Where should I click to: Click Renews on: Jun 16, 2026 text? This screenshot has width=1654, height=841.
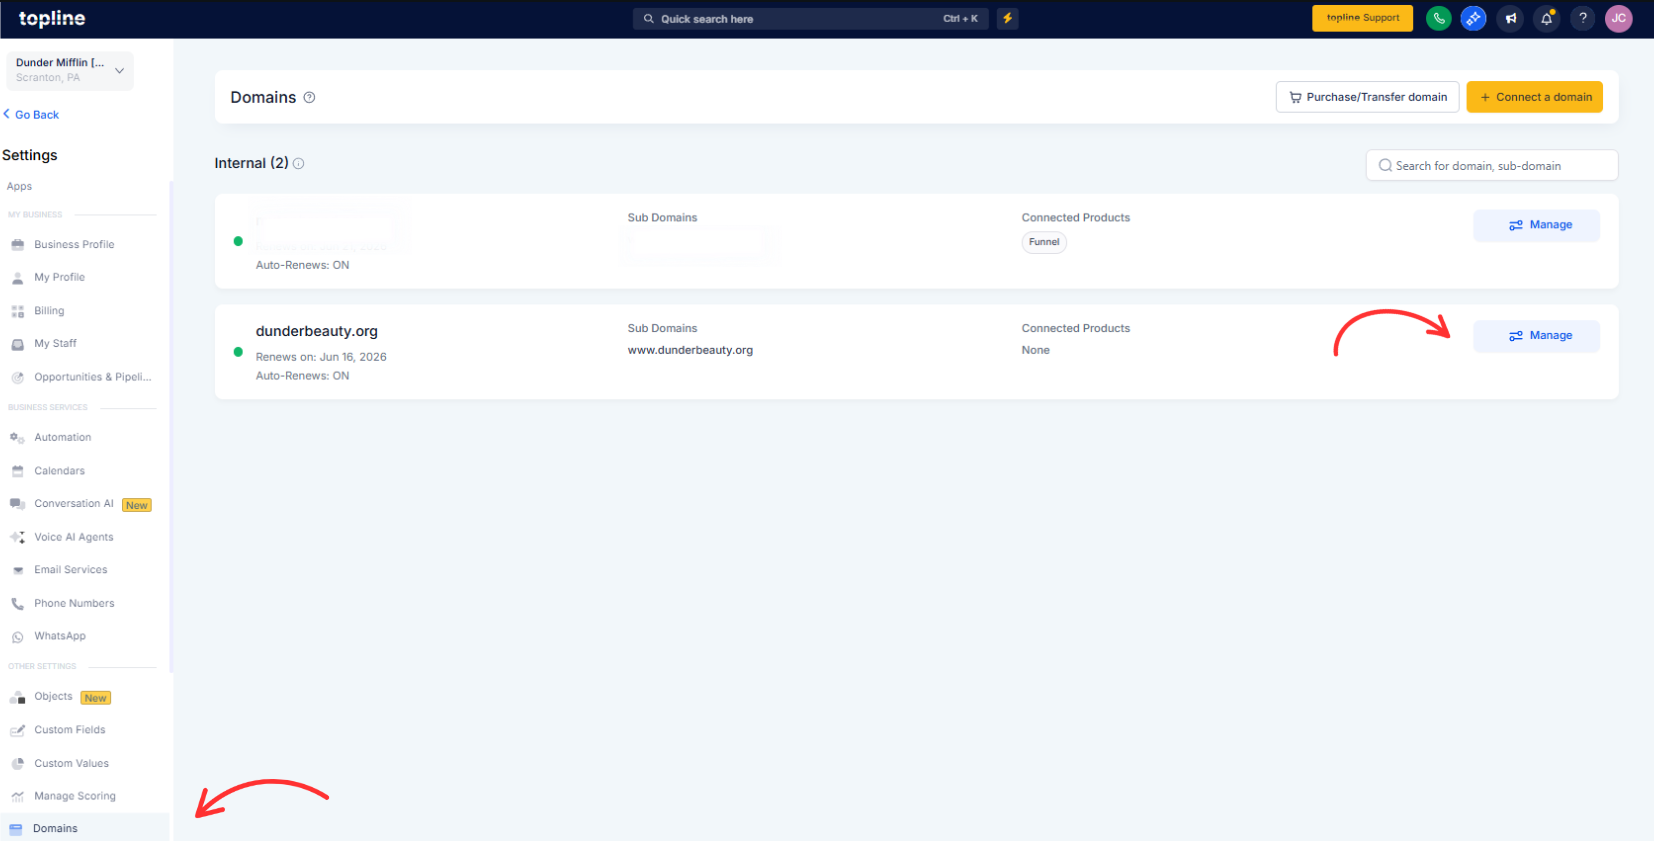tap(321, 357)
